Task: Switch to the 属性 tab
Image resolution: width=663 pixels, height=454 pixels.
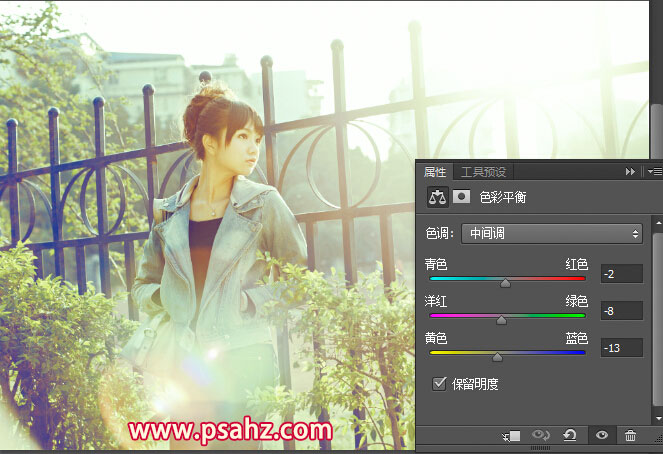Action: pos(435,172)
